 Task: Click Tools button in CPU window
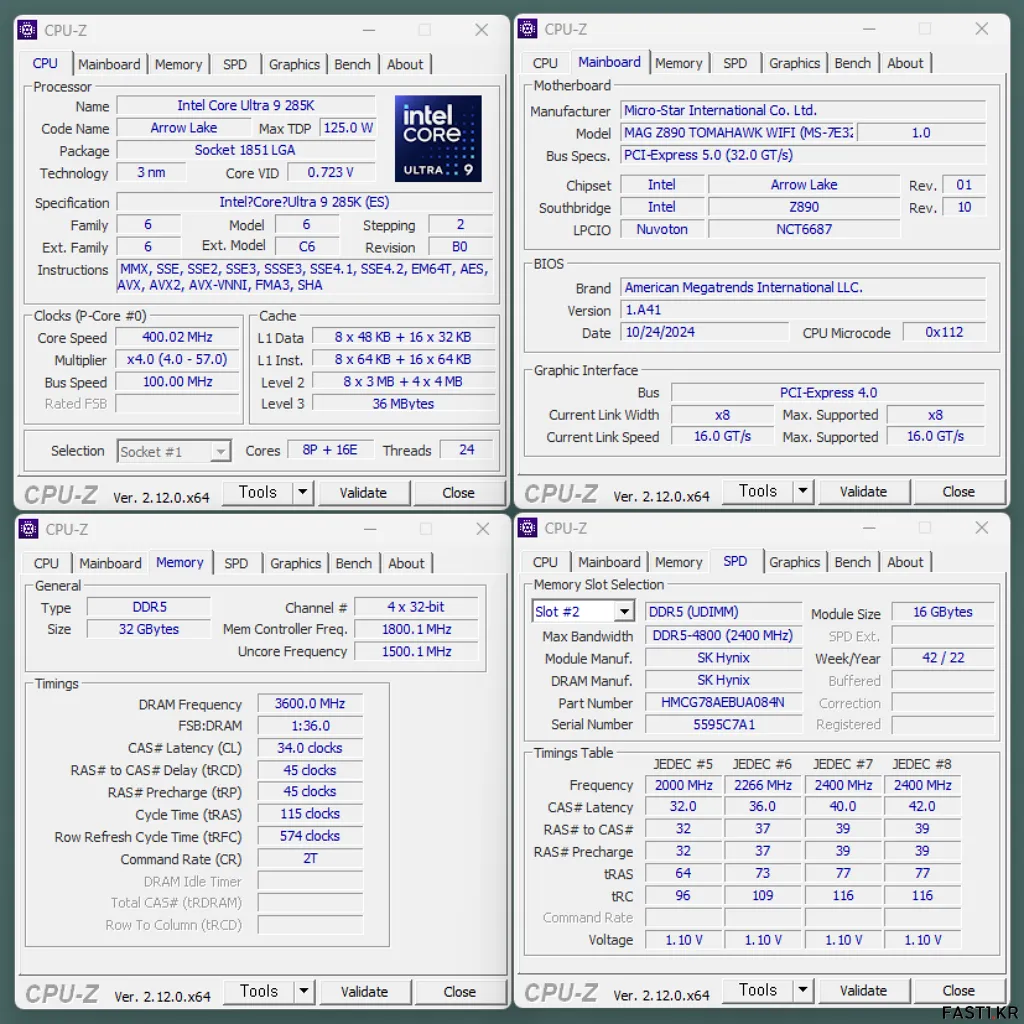point(258,492)
